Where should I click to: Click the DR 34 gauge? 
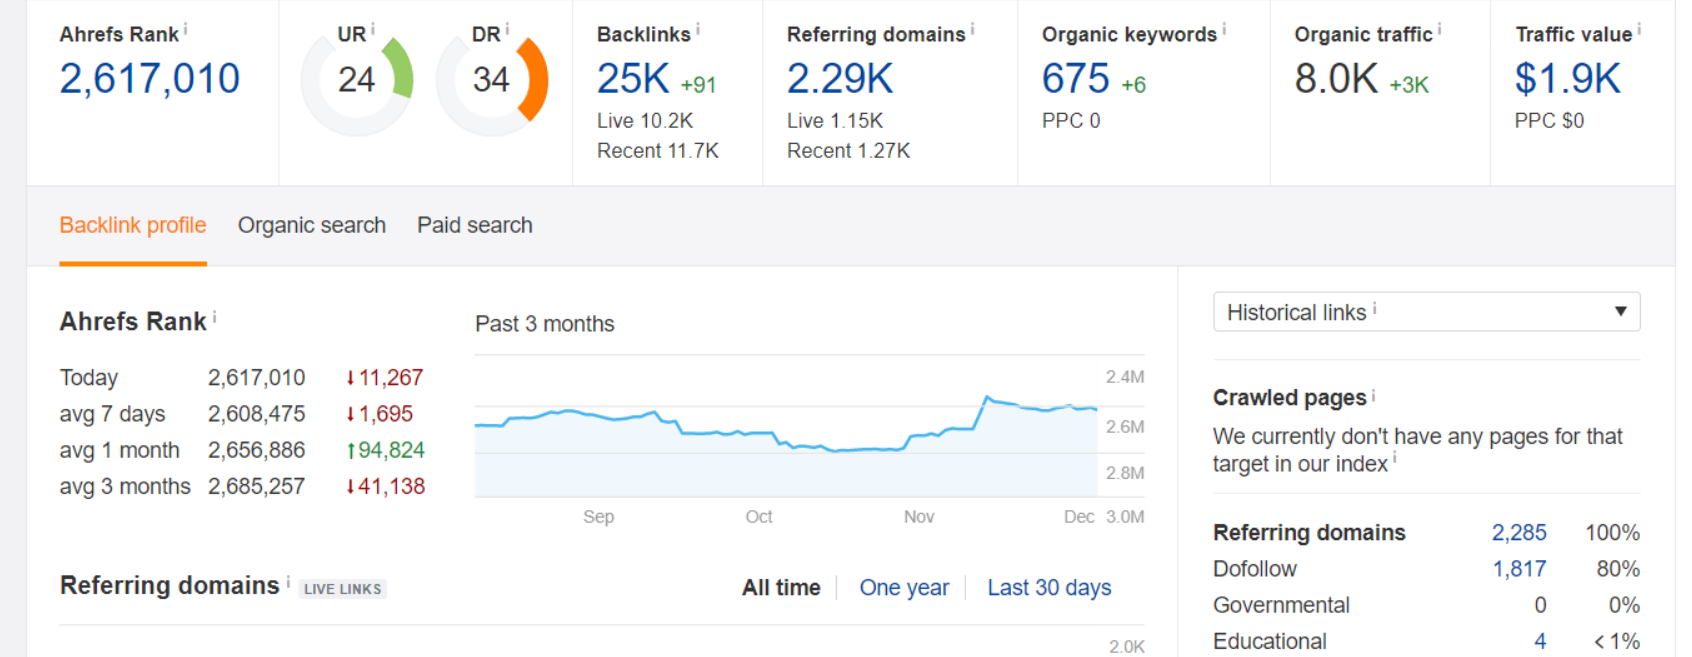click(x=491, y=80)
